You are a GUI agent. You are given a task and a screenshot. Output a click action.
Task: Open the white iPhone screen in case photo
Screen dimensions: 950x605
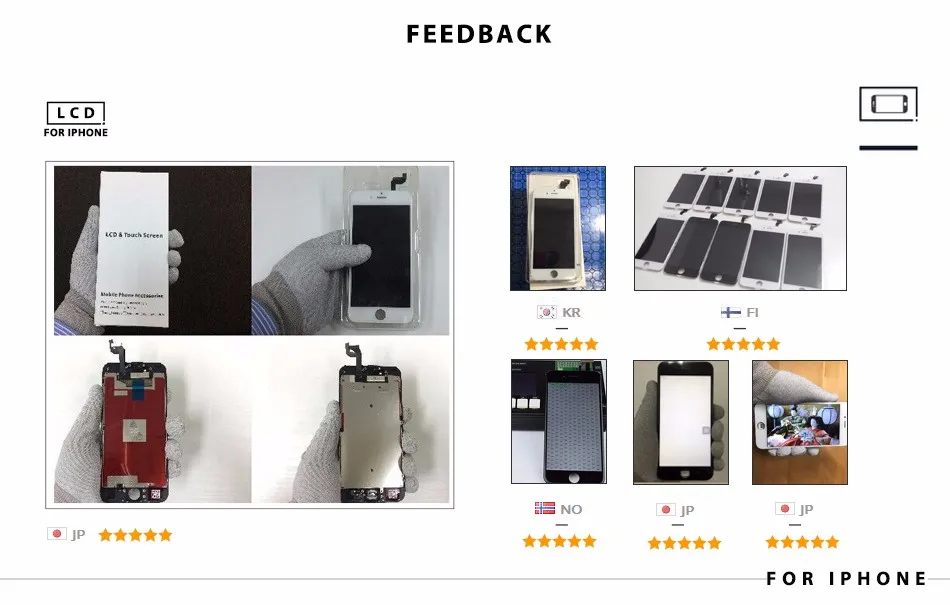[x=351, y=250]
